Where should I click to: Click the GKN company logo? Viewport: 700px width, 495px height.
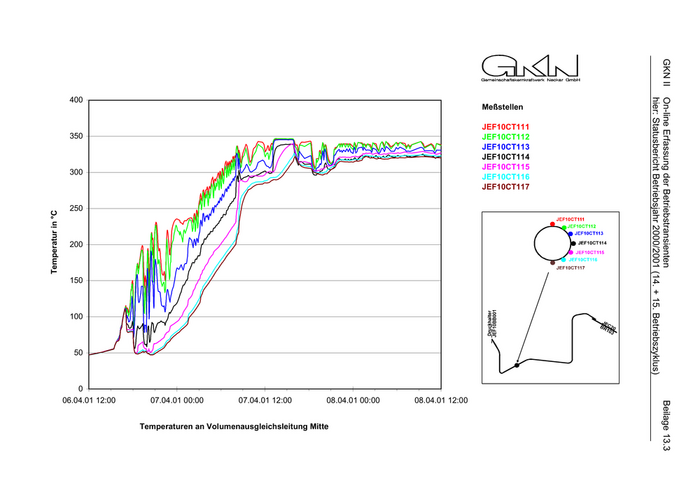pos(530,68)
